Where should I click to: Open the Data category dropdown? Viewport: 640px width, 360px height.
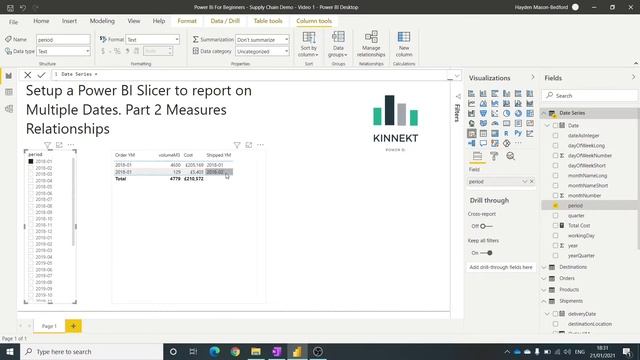point(262,51)
